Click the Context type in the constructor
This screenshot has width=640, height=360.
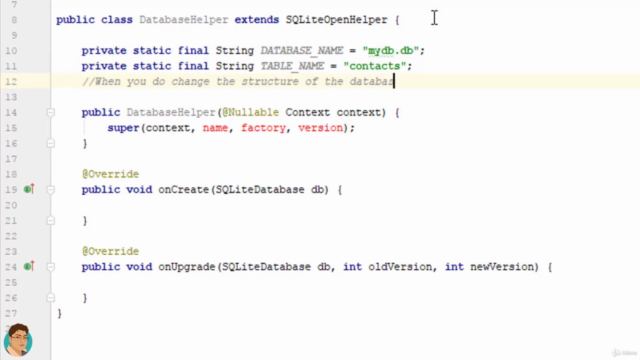pyautogui.click(x=308, y=112)
